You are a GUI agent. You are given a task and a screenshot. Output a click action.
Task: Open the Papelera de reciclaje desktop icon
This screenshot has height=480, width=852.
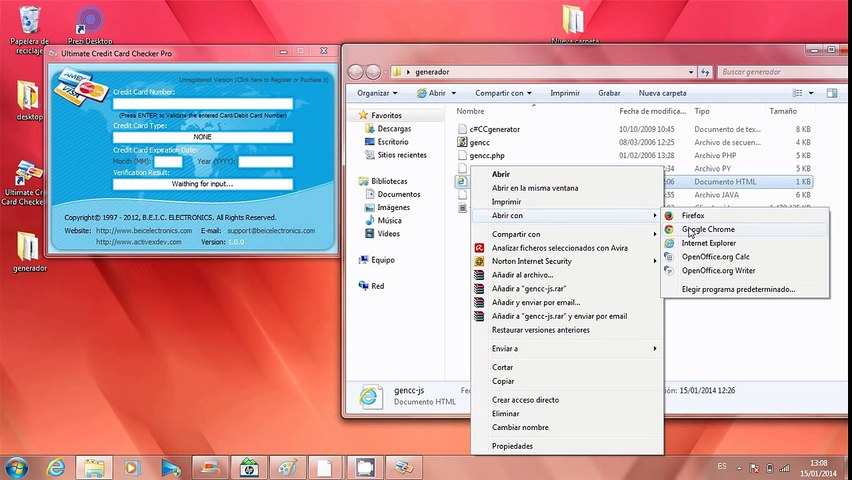[30, 20]
